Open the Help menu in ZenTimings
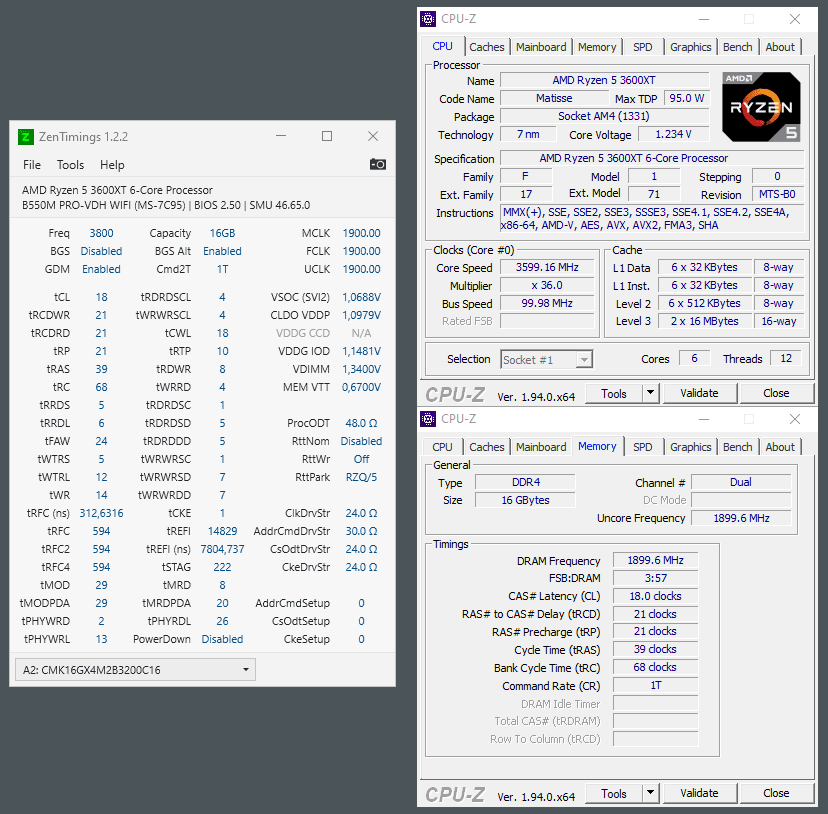This screenshot has width=828, height=814. pos(112,165)
